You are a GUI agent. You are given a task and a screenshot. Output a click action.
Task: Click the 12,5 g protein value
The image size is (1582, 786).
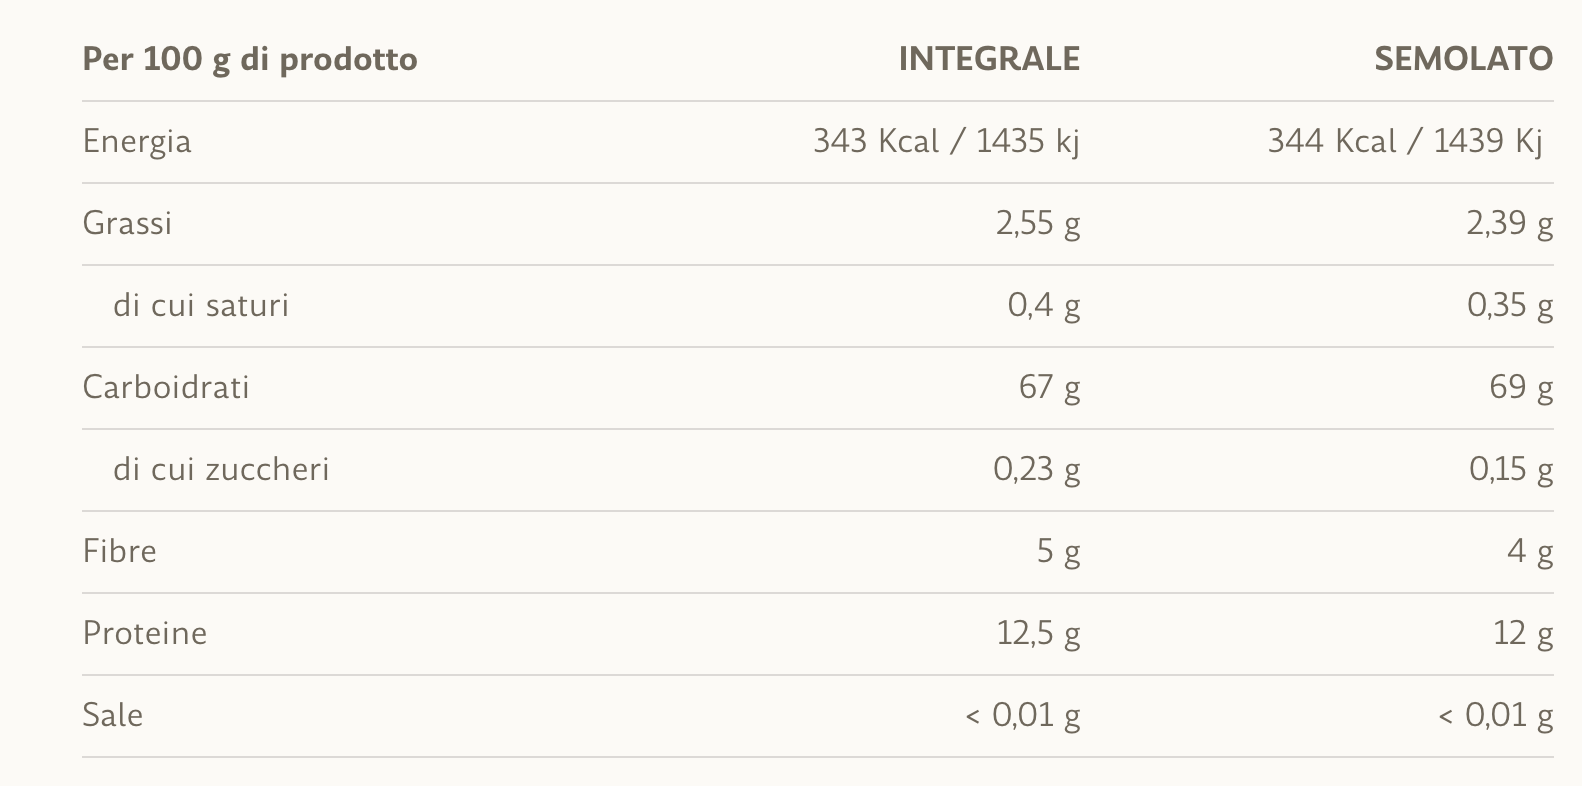tap(1038, 633)
